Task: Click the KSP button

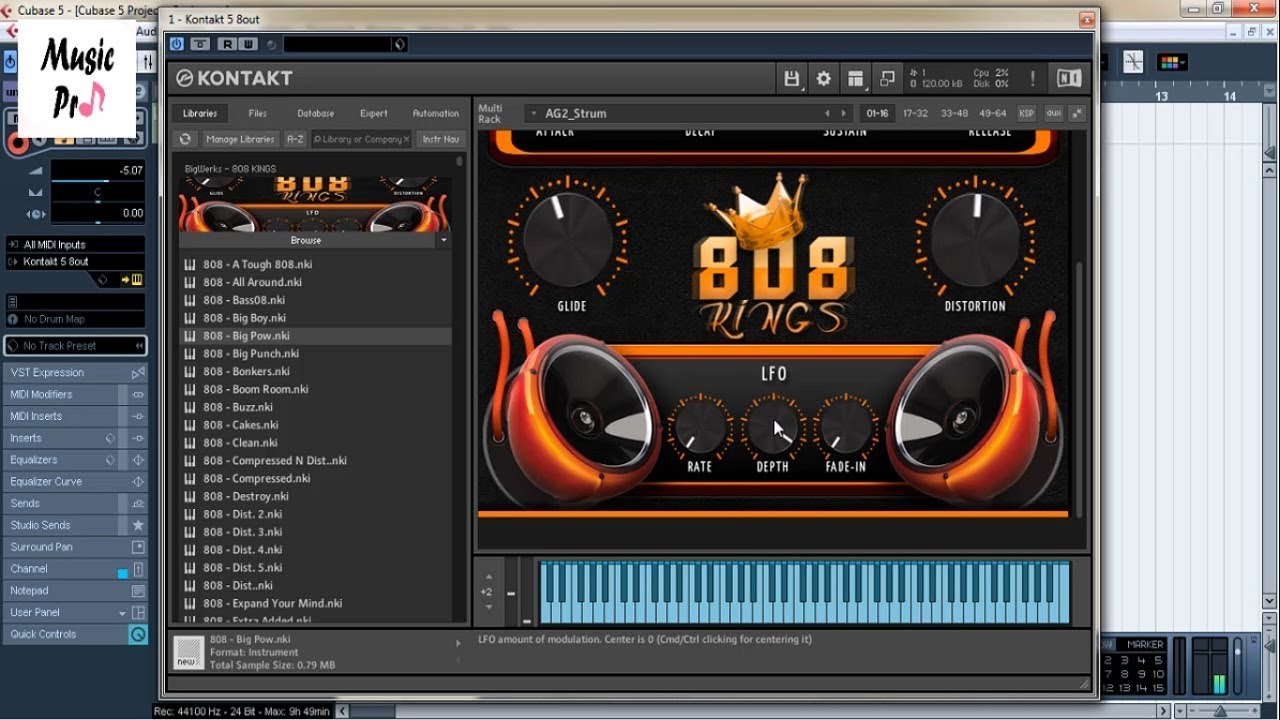Action: click(1026, 114)
